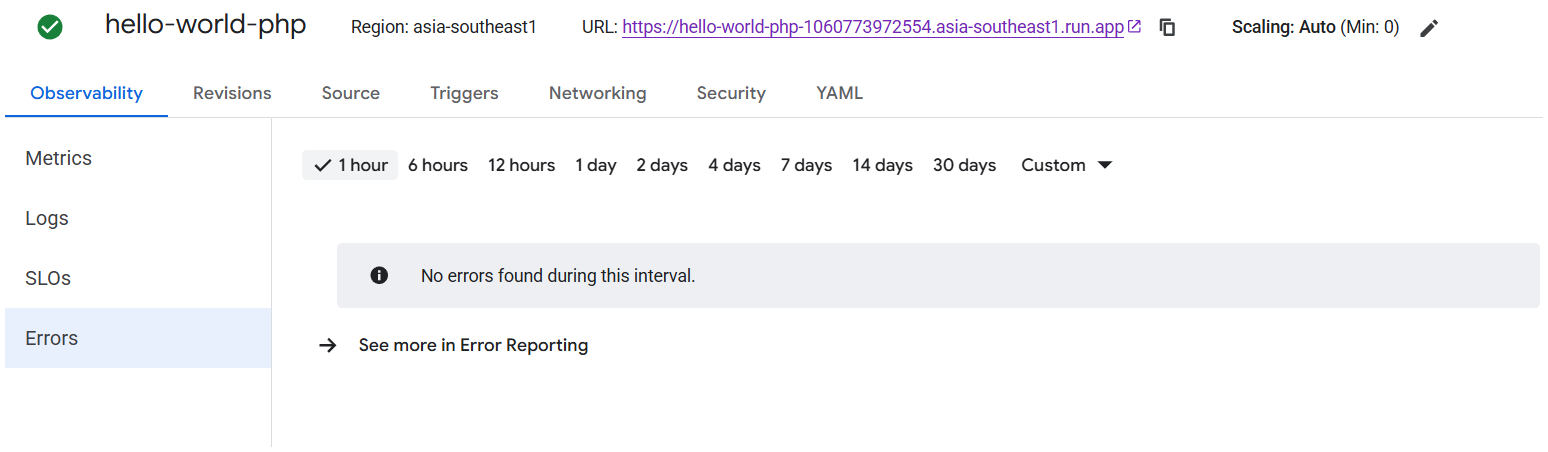
Task: Open the Custom time range dropdown
Action: click(x=1067, y=165)
